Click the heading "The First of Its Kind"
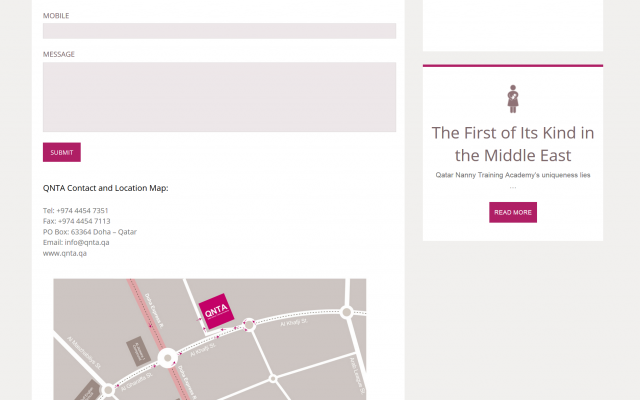Viewport: 640px width, 400px height. coord(513,143)
